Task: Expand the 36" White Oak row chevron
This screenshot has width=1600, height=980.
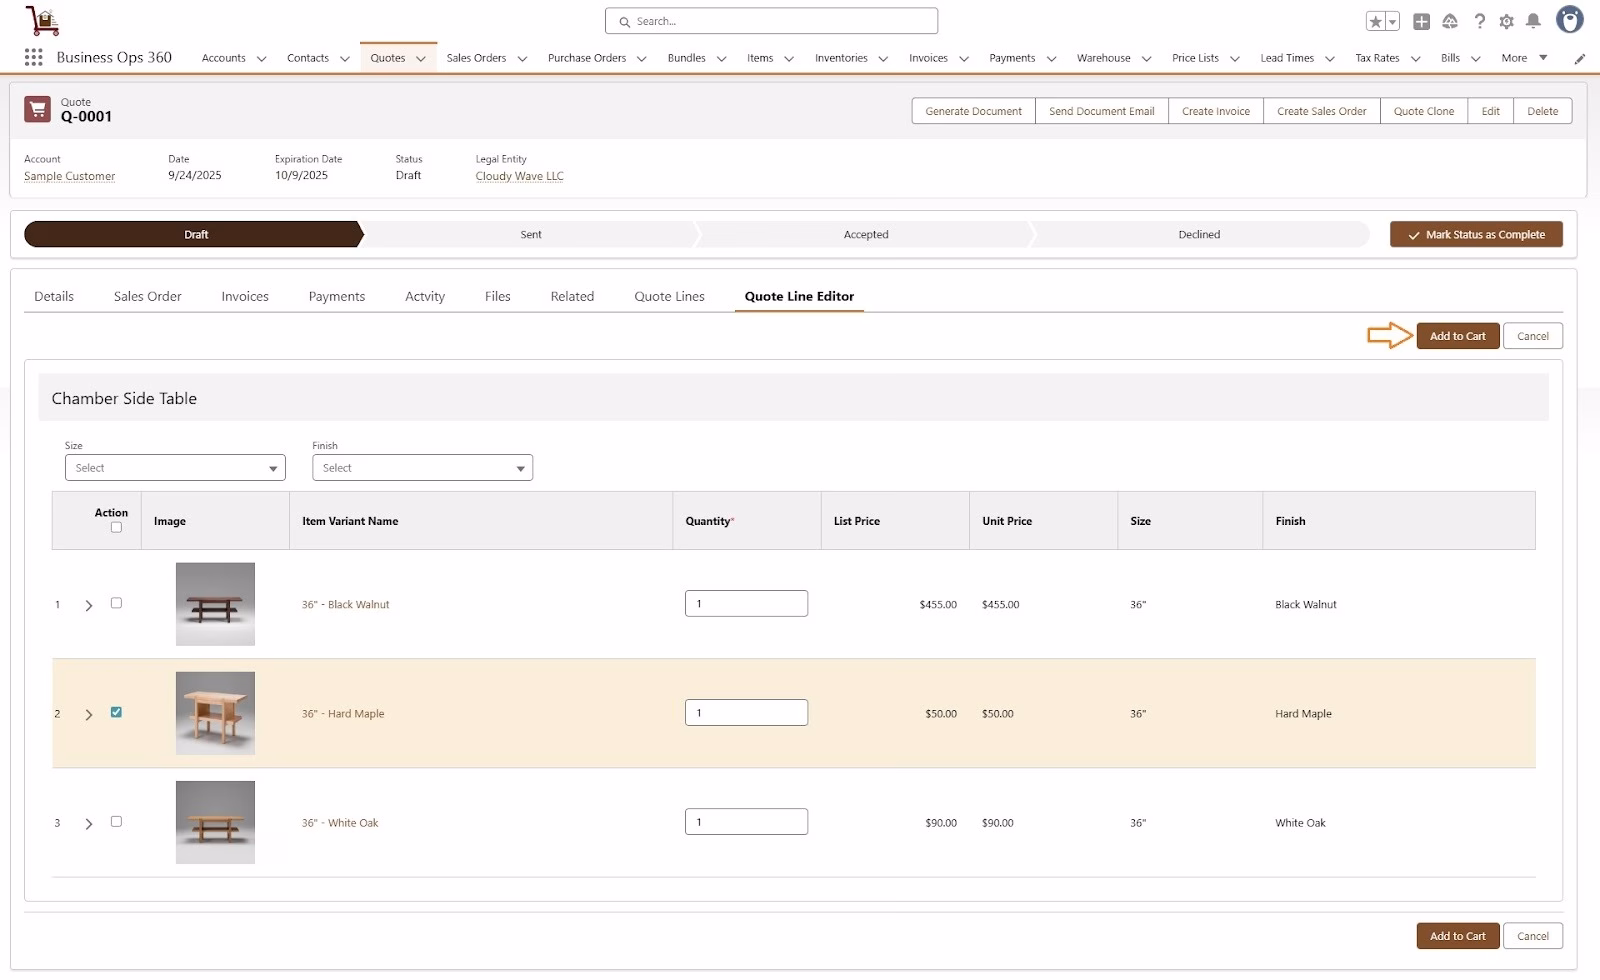Action: [89, 824]
